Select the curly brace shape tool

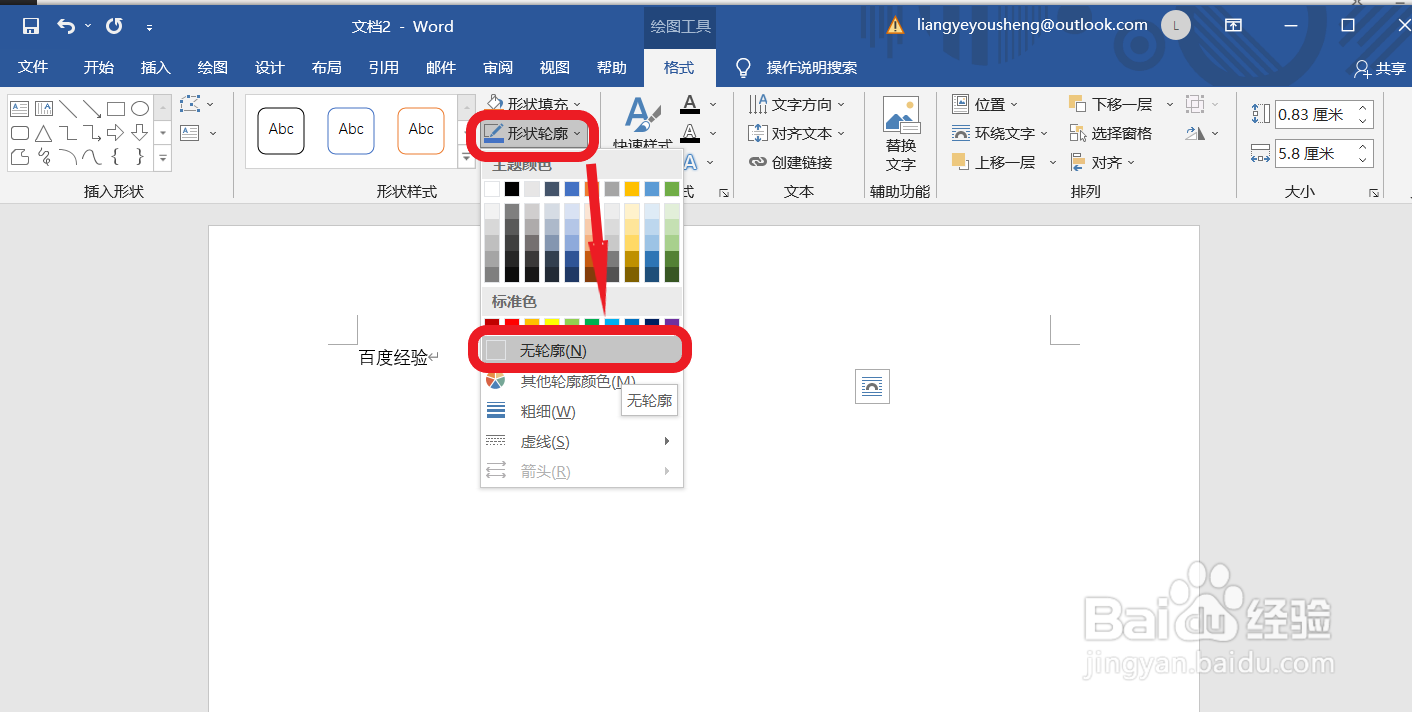click(x=115, y=156)
